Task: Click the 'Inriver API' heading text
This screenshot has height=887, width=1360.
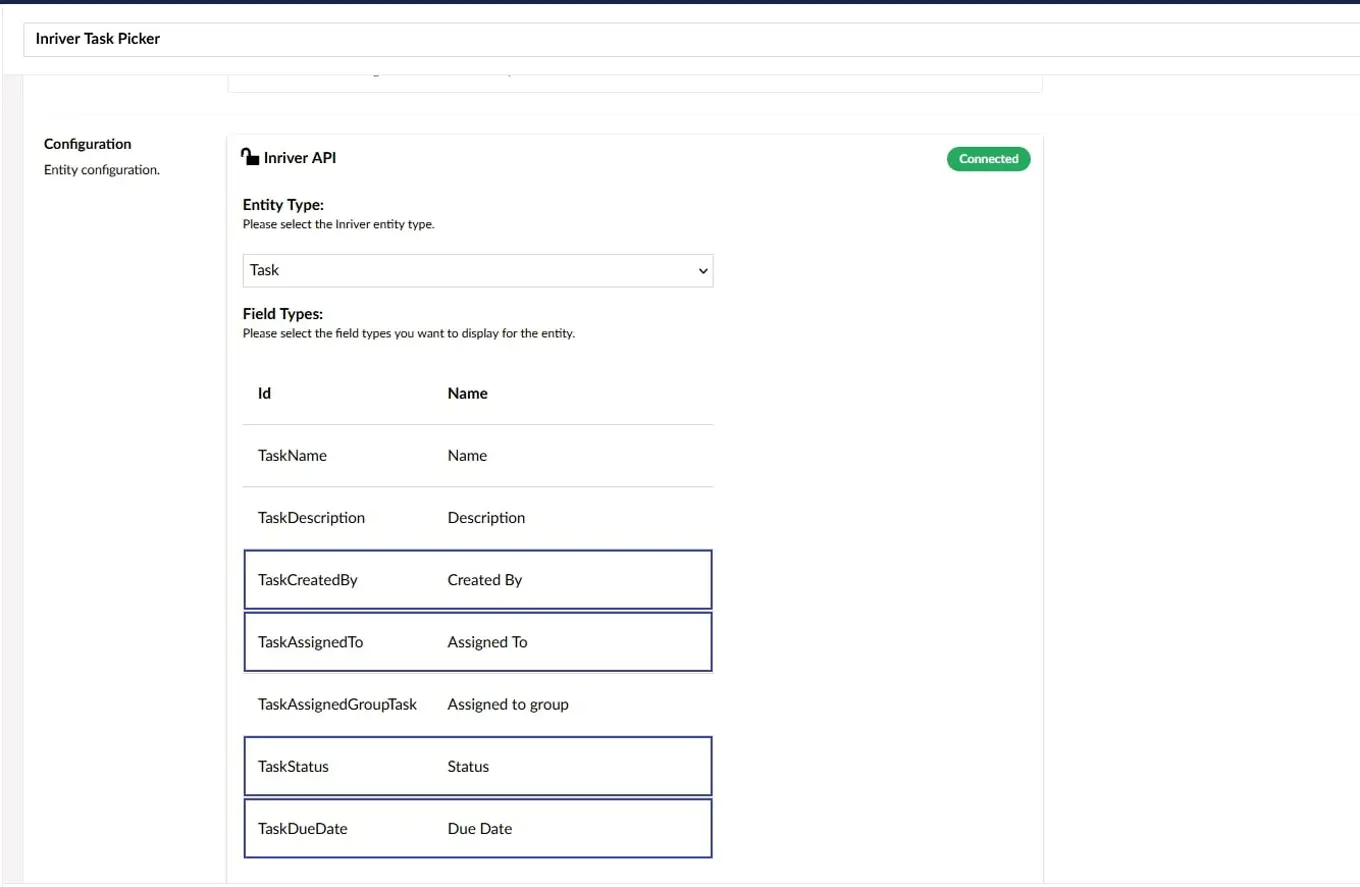Action: [300, 158]
